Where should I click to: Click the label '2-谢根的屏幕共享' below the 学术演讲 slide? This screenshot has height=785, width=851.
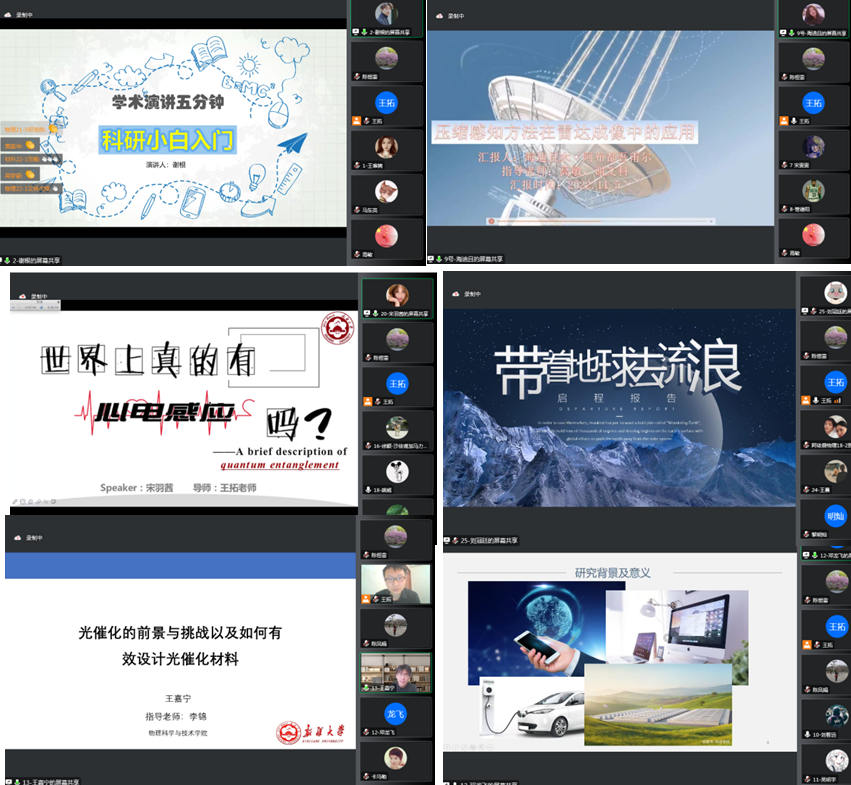pyautogui.click(x=36, y=261)
